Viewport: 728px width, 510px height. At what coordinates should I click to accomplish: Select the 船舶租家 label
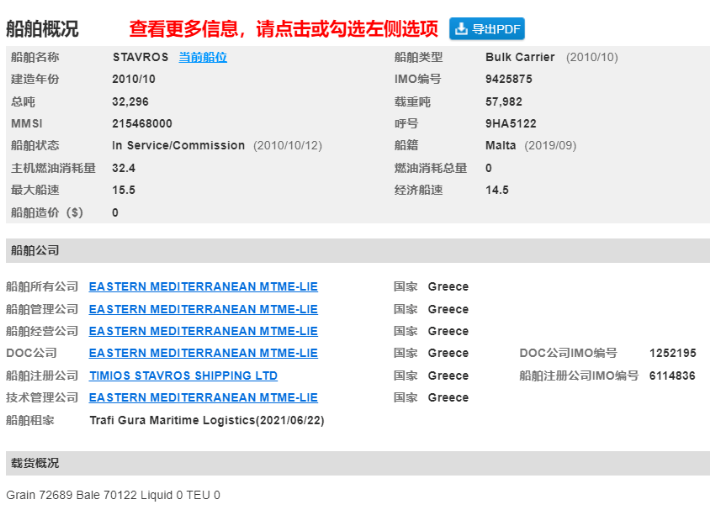click(x=30, y=420)
